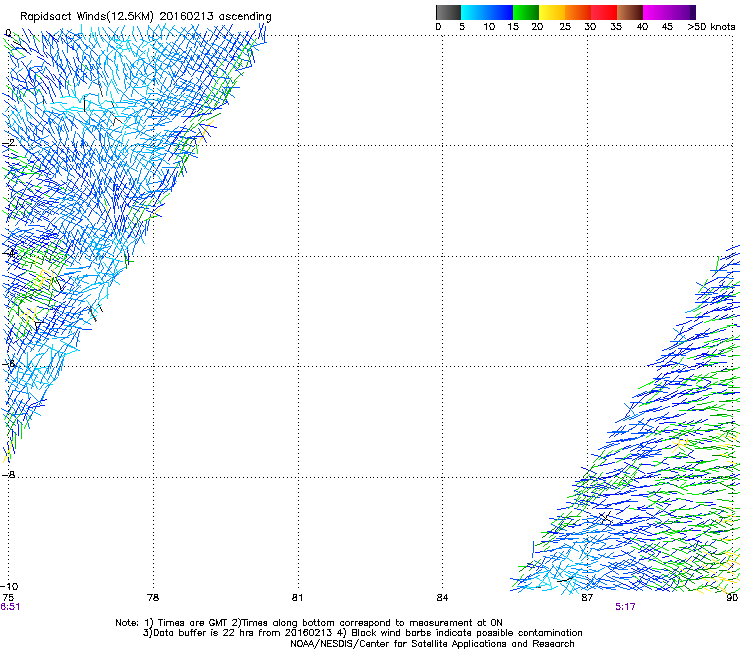Click latitude label -2 on left axis
The width and height of the screenshot is (740, 650).
pos(8,143)
